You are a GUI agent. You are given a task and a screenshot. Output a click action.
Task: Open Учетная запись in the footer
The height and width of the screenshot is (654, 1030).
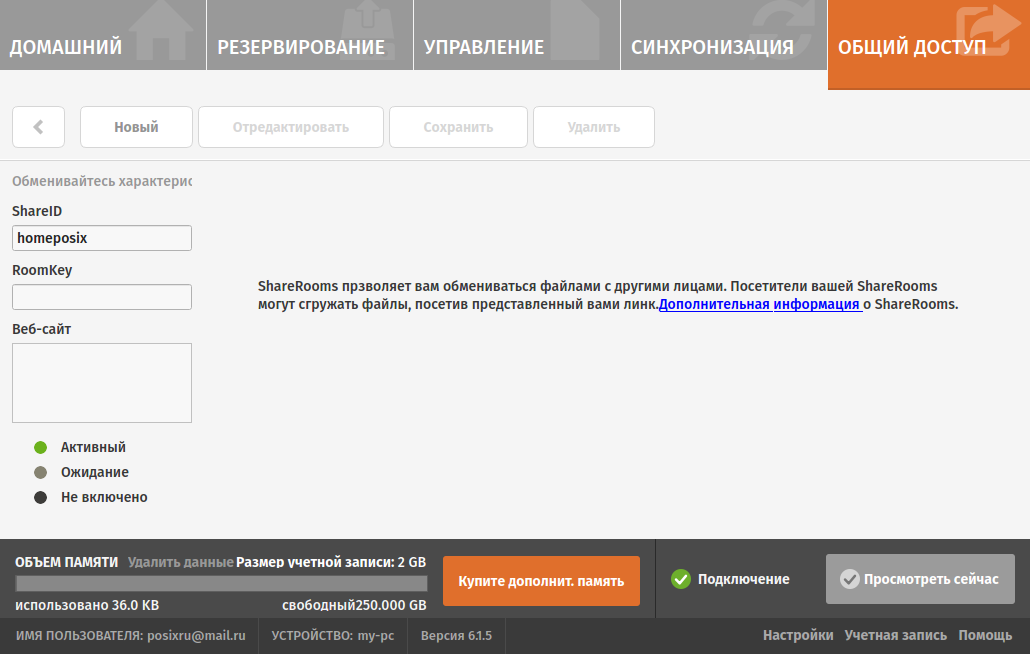tap(896, 635)
